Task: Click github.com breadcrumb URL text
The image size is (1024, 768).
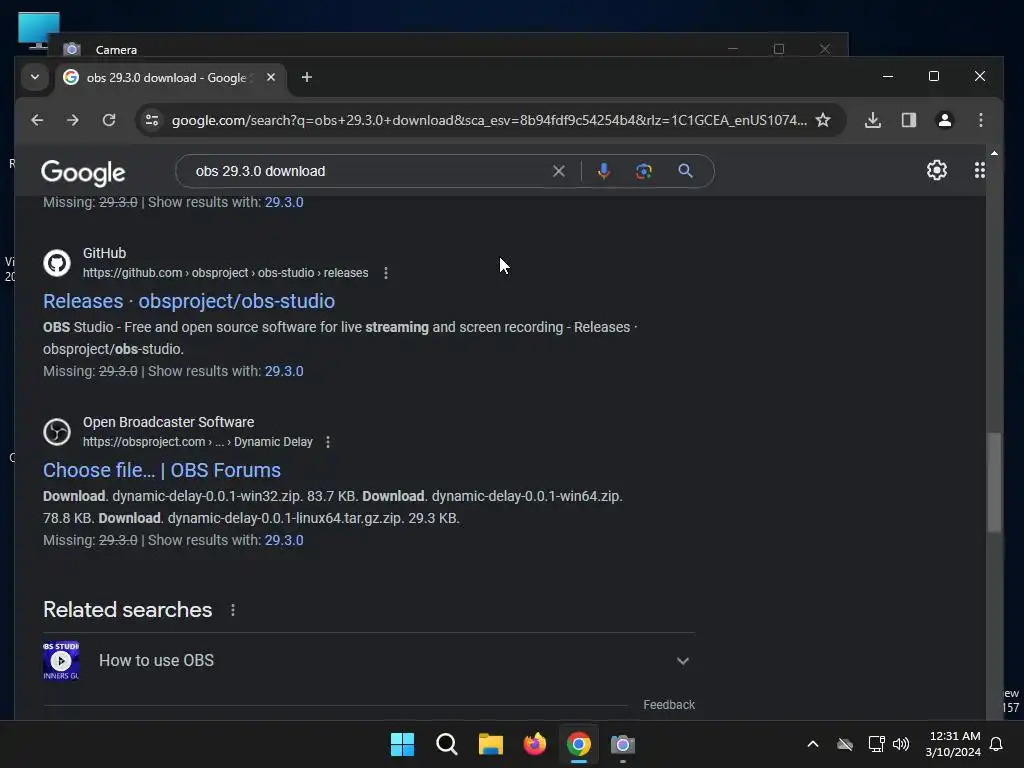Action: click(x=225, y=273)
